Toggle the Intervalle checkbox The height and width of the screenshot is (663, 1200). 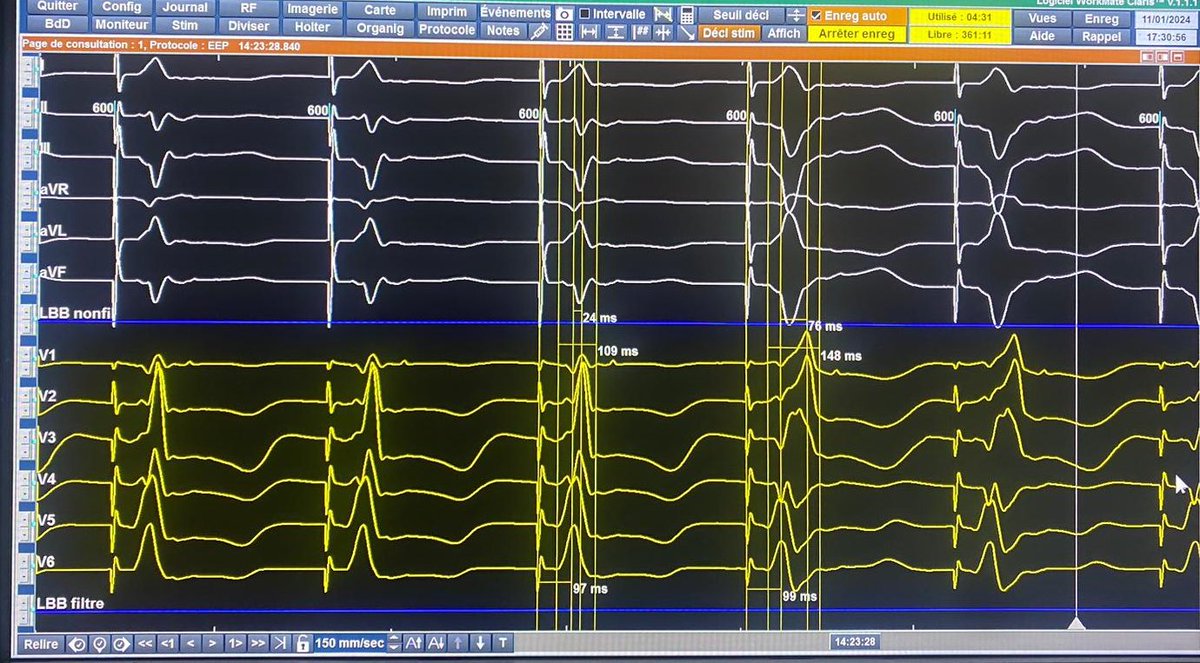point(584,14)
